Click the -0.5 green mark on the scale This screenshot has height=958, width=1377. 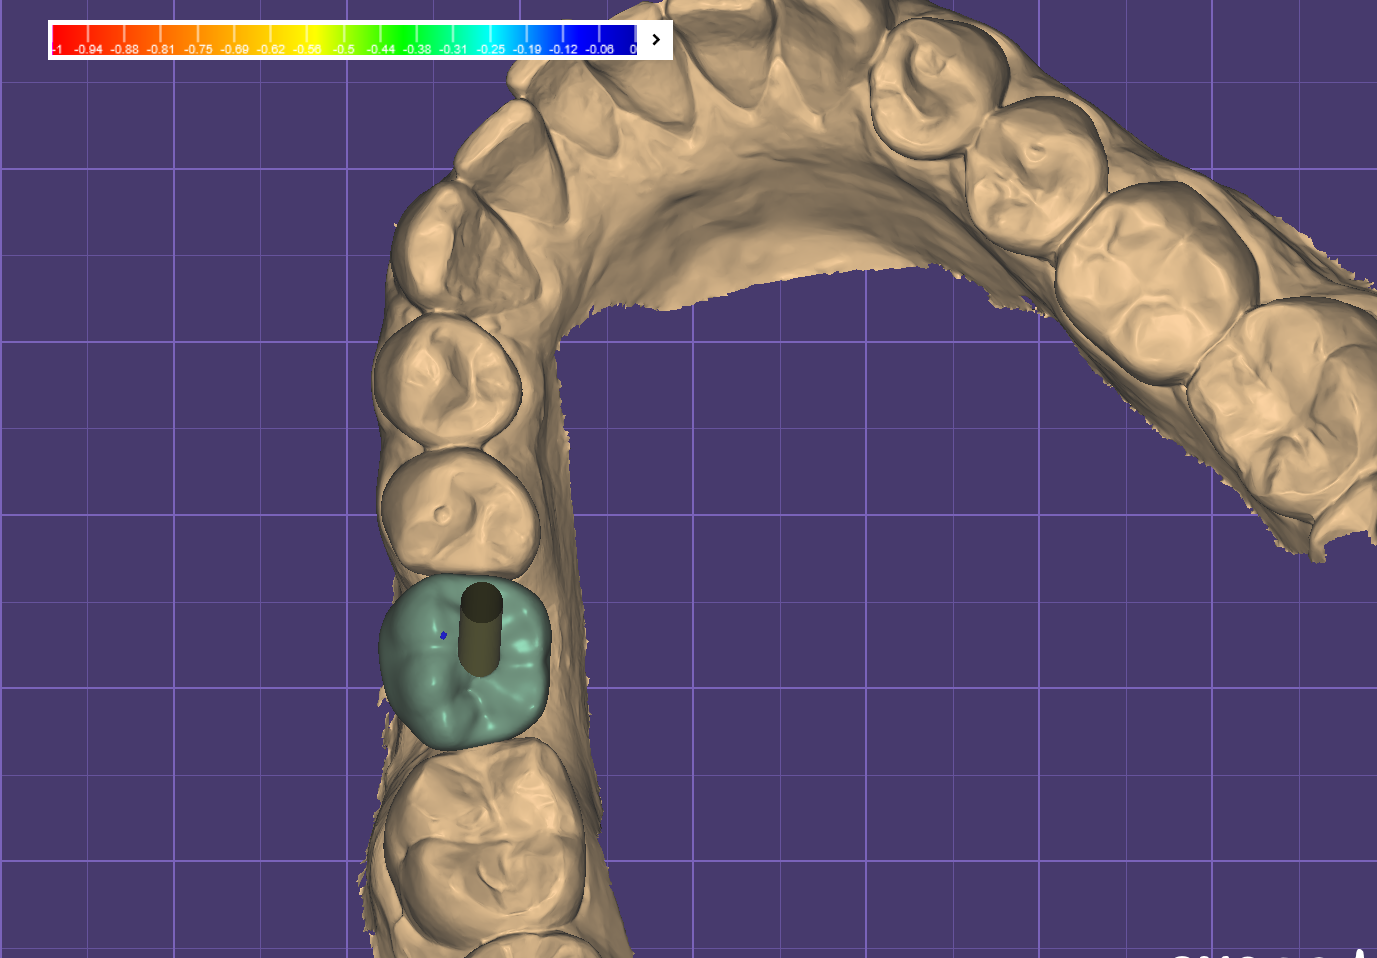click(344, 40)
